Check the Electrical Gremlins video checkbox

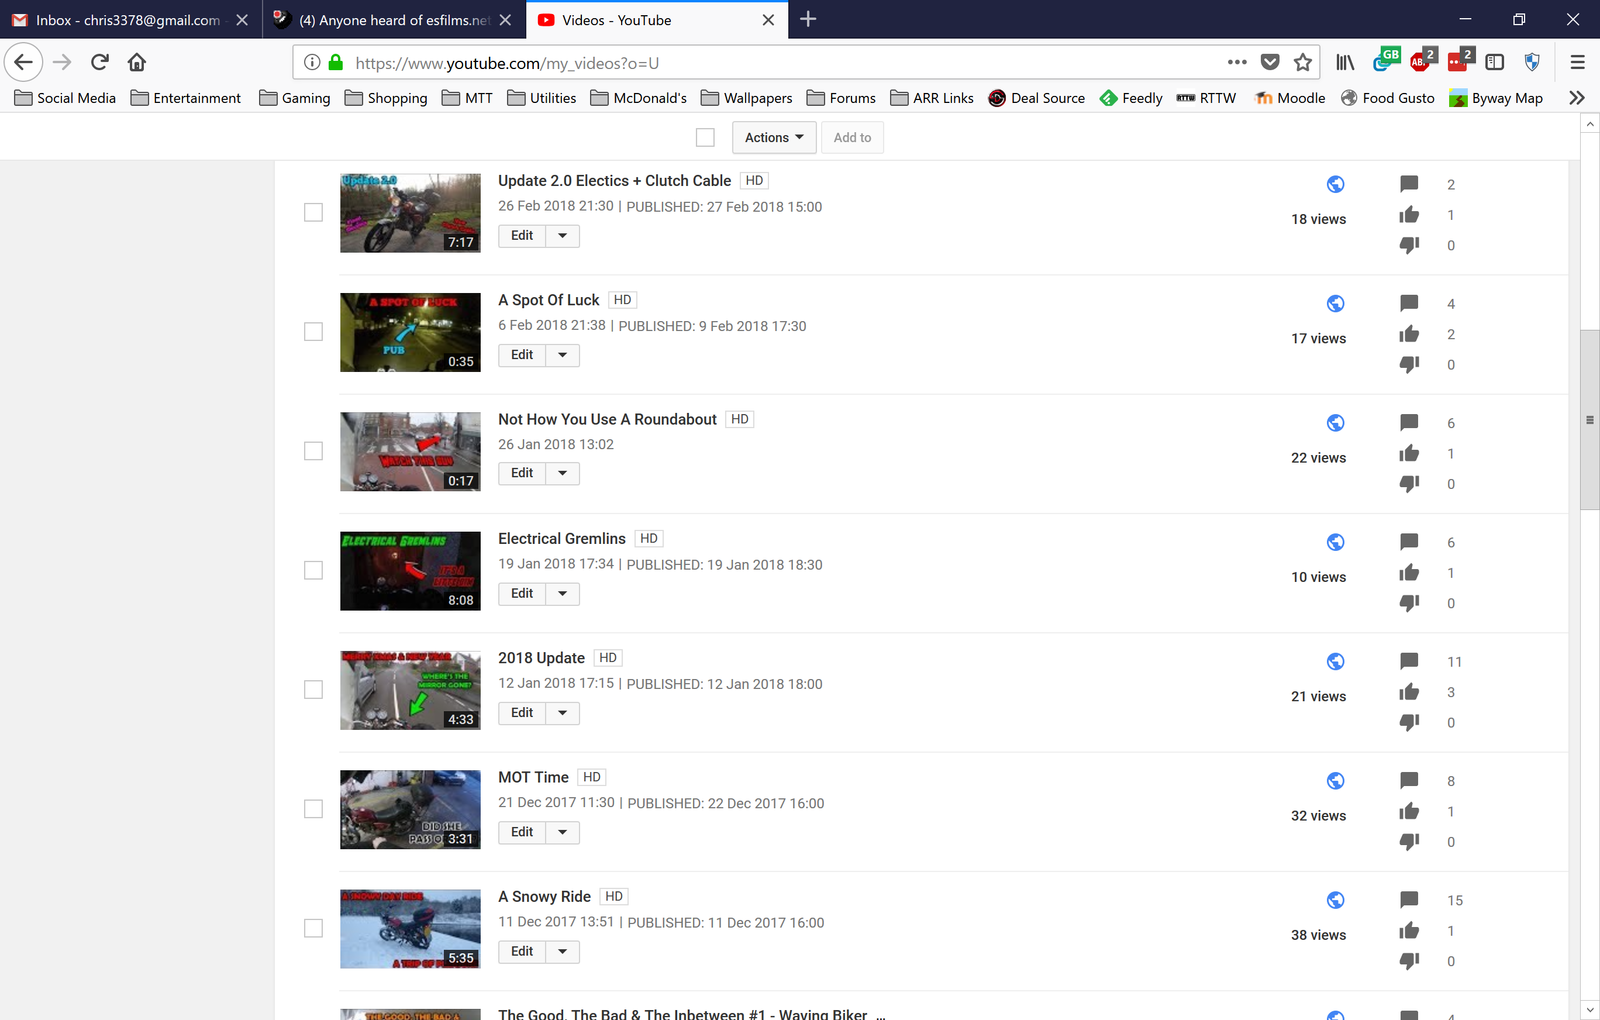tap(313, 570)
